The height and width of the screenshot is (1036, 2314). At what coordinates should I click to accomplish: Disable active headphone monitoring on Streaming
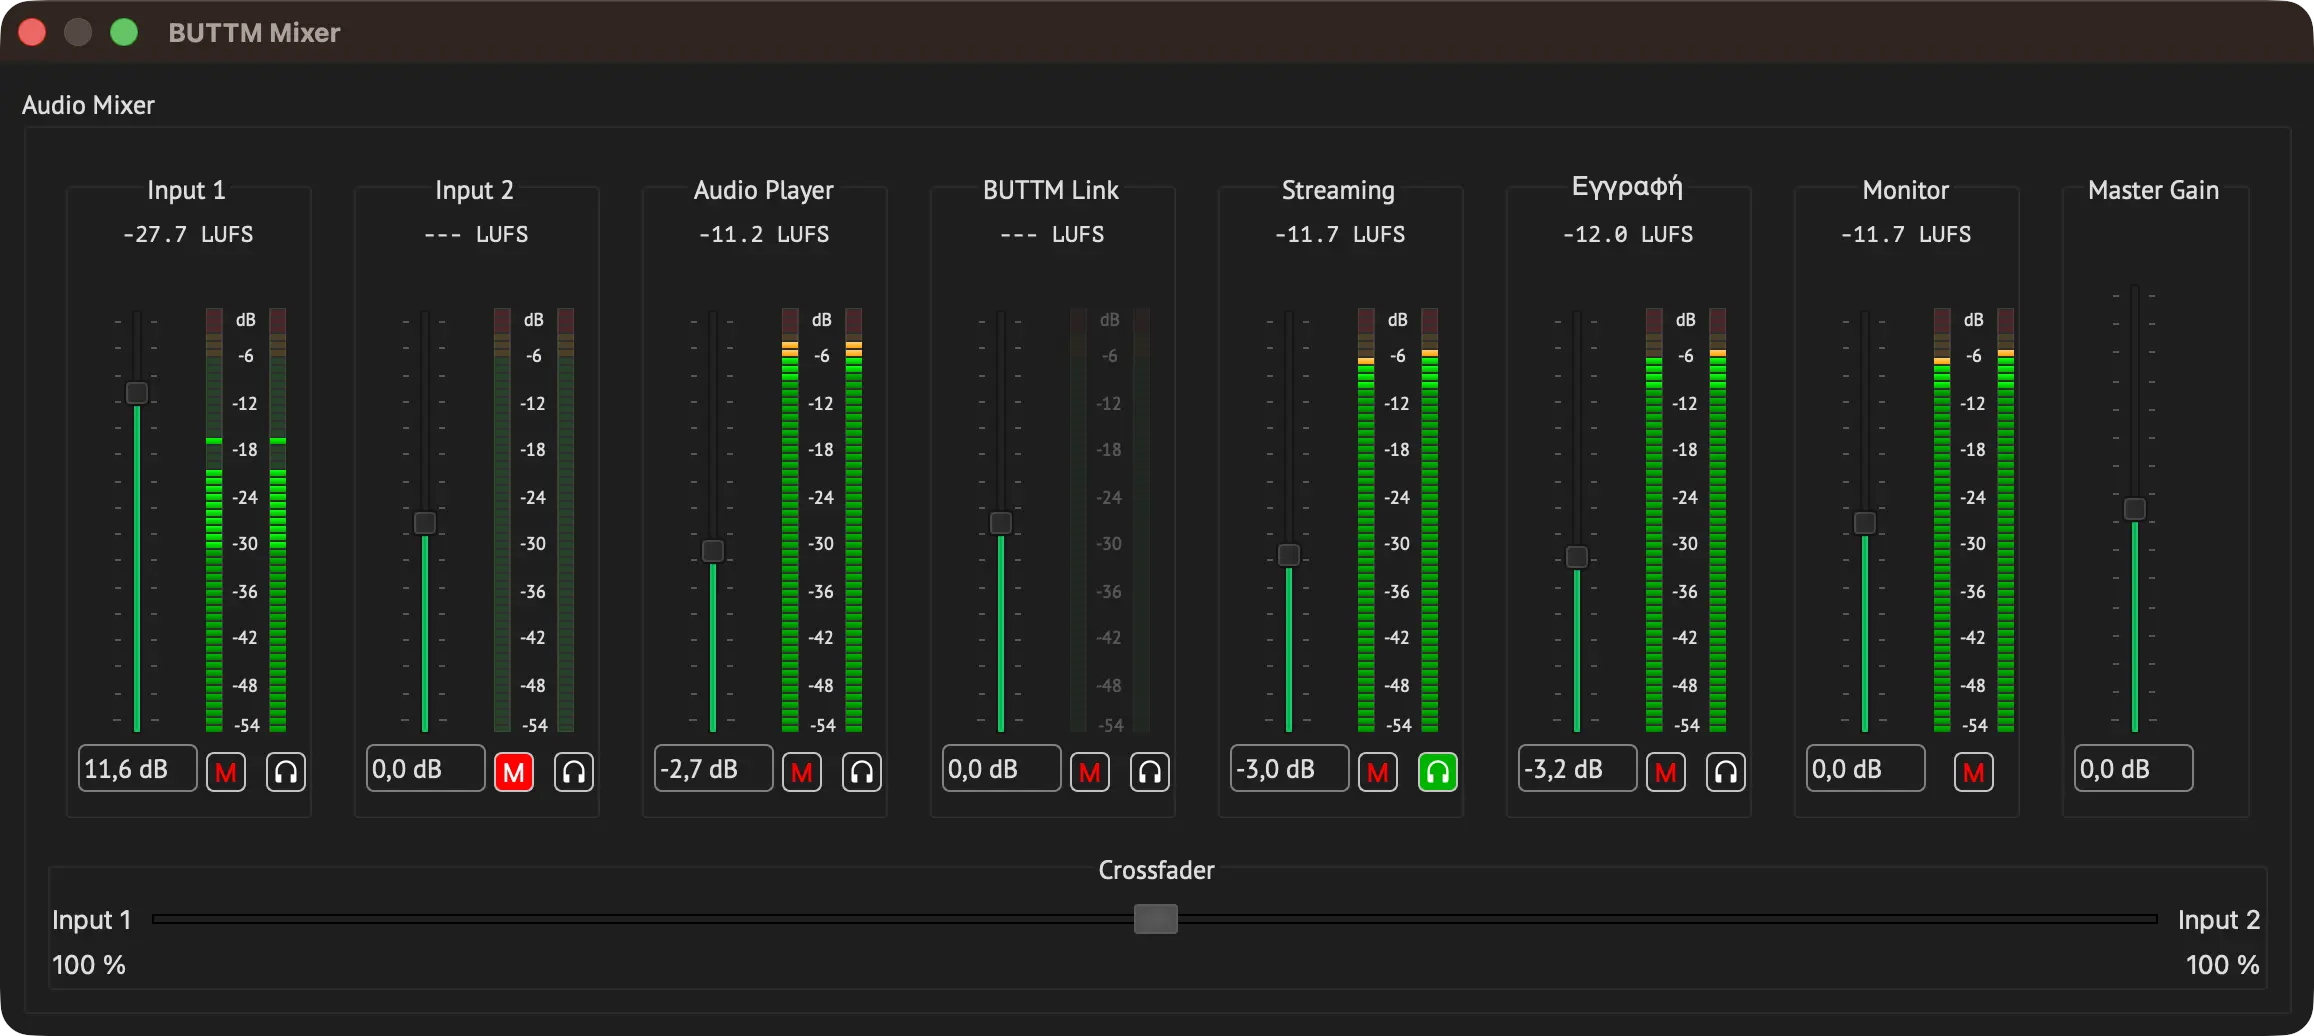tap(1438, 772)
